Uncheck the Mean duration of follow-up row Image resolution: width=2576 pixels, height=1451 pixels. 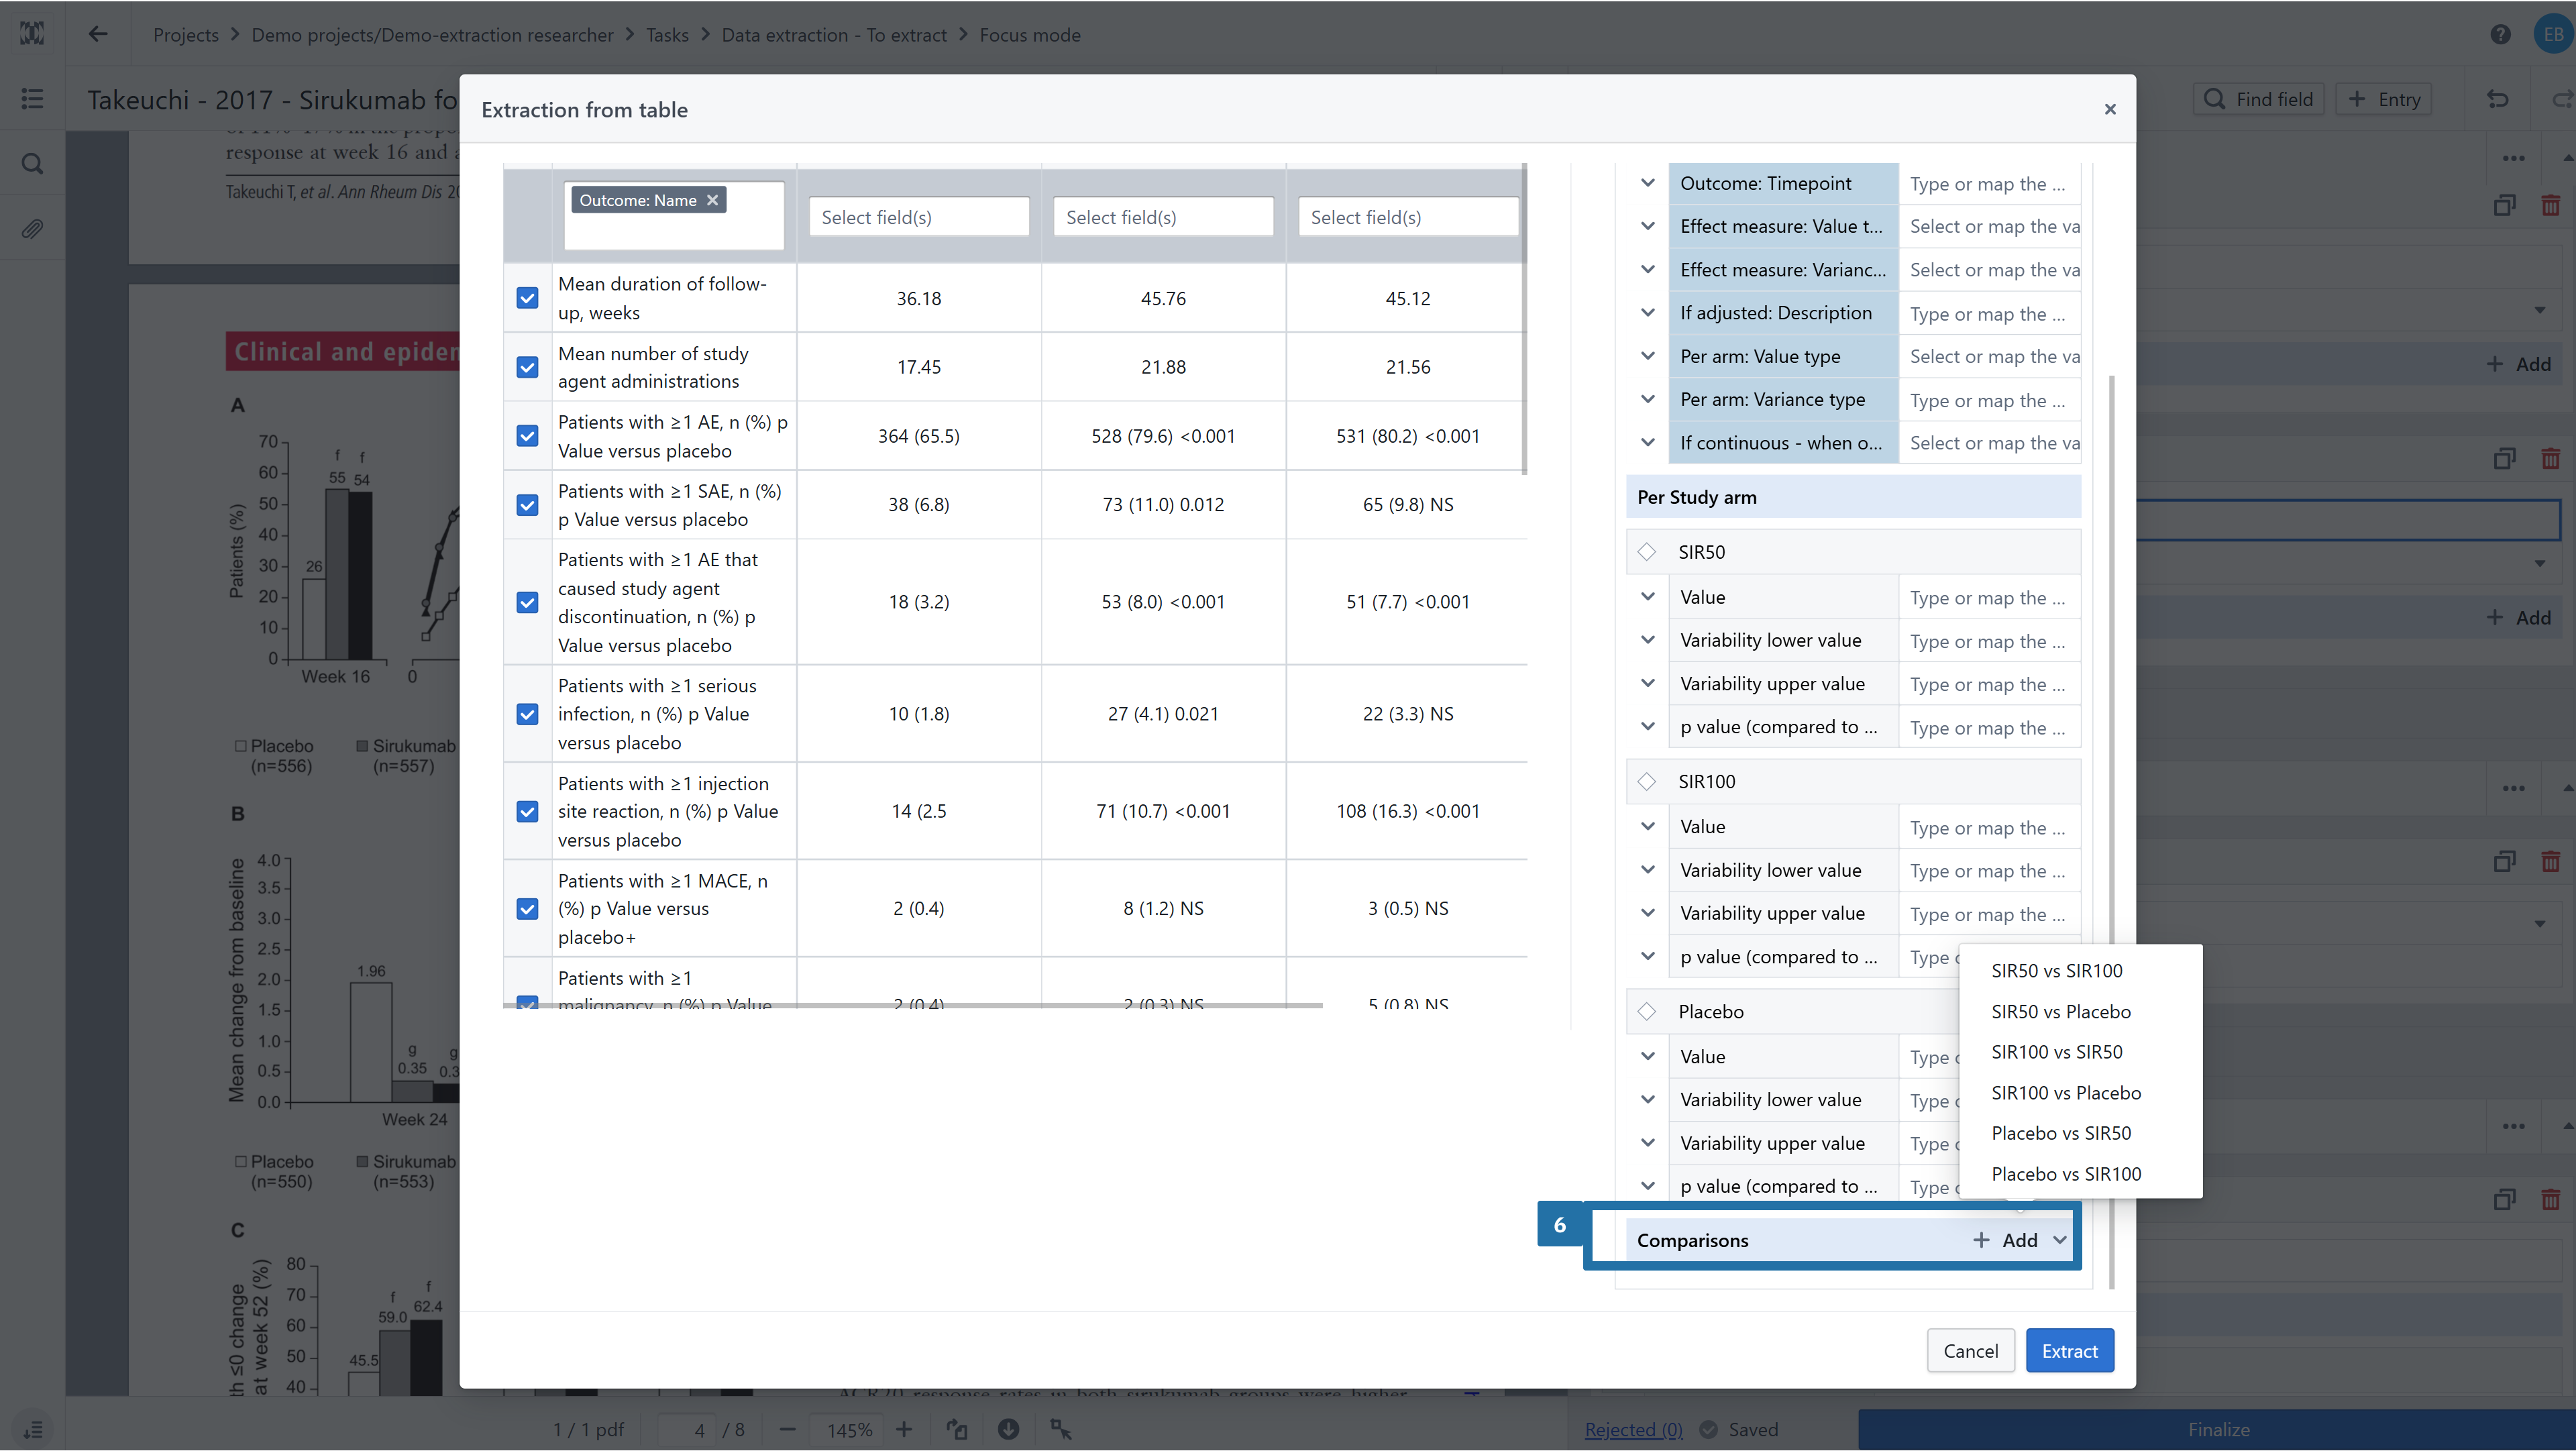527,298
